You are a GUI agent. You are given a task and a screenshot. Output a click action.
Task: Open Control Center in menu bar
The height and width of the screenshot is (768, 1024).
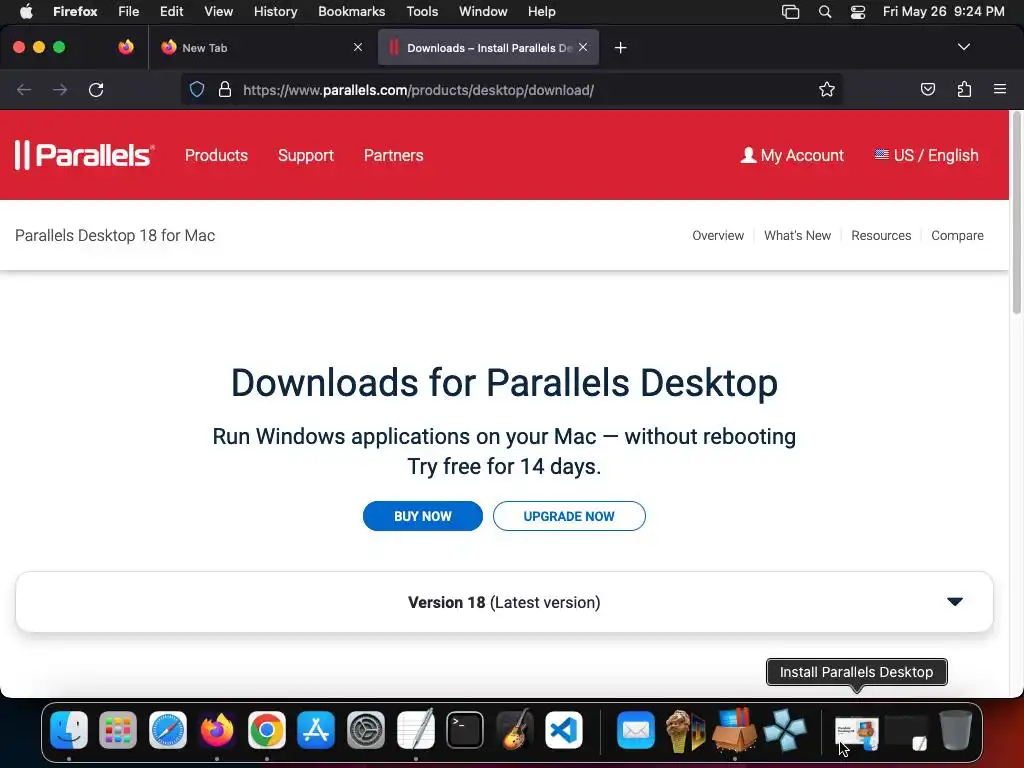(857, 12)
